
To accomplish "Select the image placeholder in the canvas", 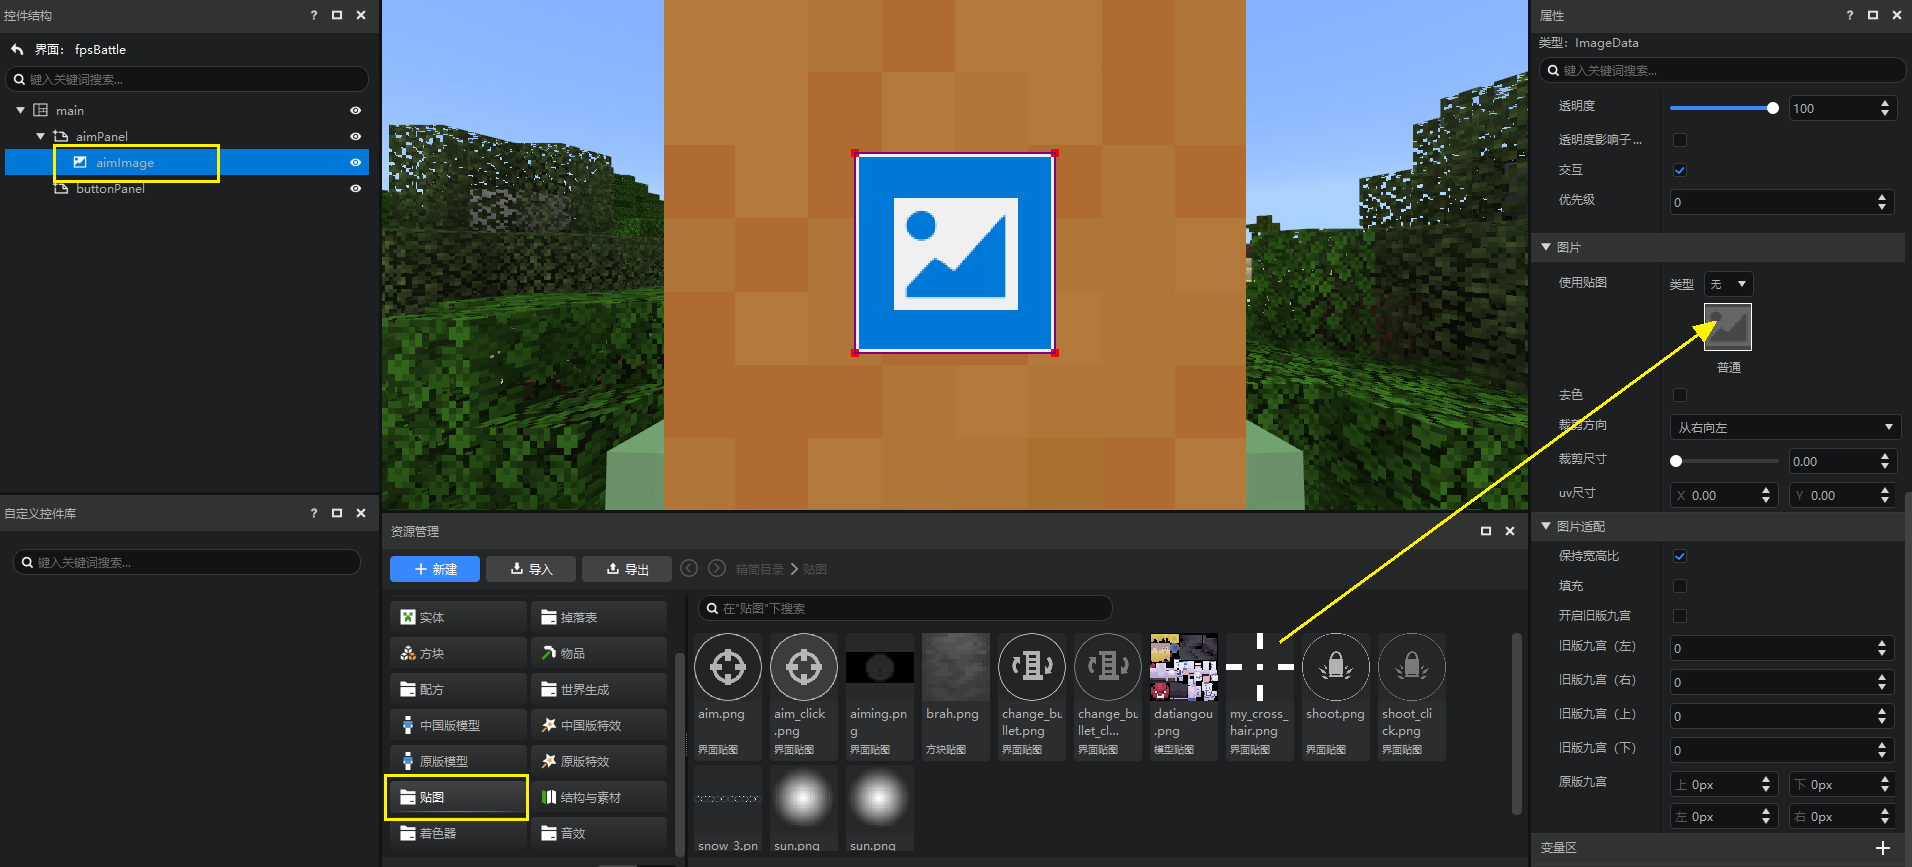I will click(x=955, y=253).
